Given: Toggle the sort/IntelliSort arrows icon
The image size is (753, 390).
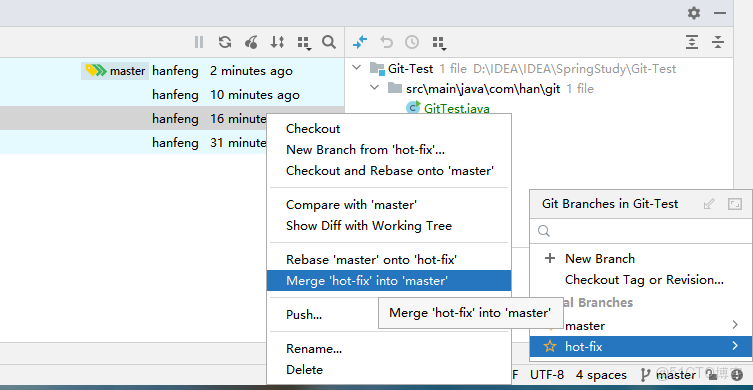Looking at the screenshot, I should 277,42.
